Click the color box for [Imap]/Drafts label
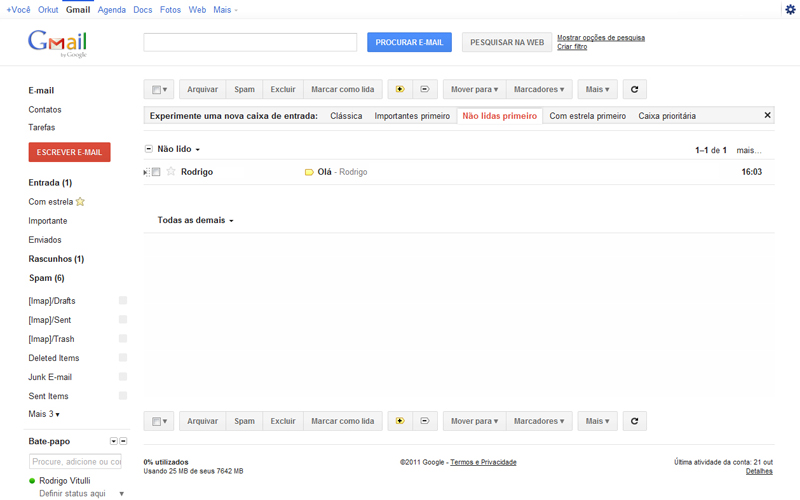This screenshot has height=500, width=800. (x=123, y=301)
